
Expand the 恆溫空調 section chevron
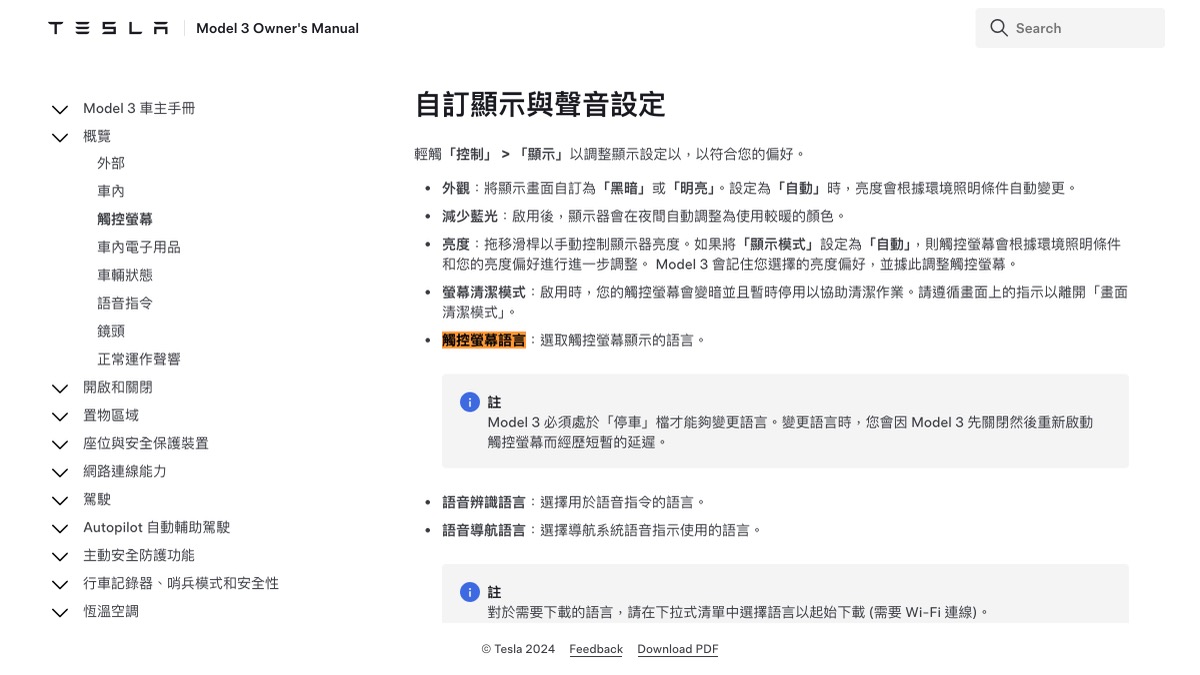[60, 612]
